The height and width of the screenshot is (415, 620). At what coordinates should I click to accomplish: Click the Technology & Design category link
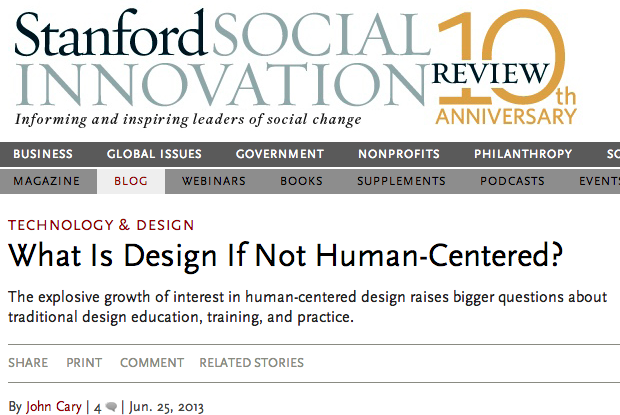101,225
